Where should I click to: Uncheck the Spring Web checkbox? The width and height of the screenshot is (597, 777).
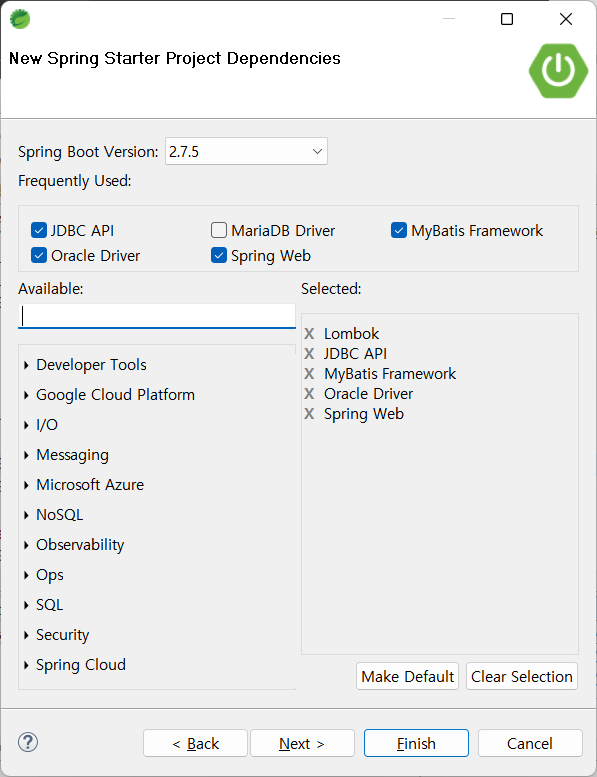[219, 255]
